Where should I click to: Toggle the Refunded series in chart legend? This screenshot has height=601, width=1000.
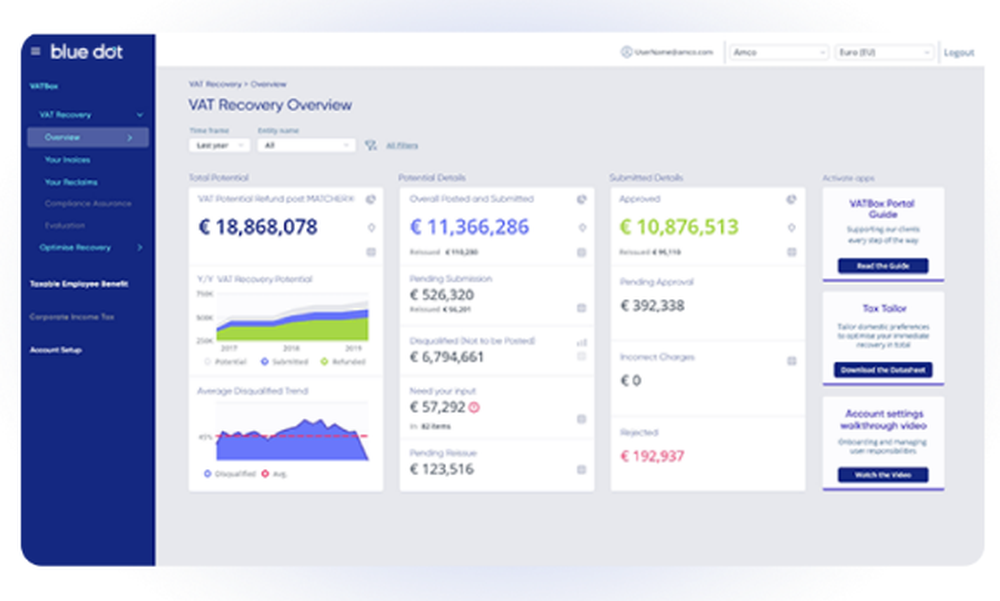pyautogui.click(x=343, y=362)
